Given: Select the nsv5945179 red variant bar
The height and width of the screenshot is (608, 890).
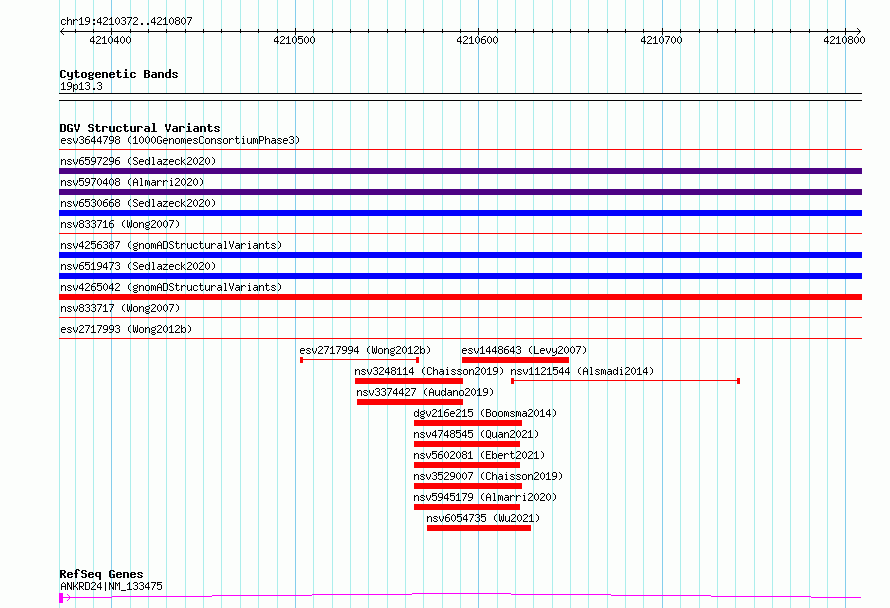Looking at the screenshot, I should 467,507.
